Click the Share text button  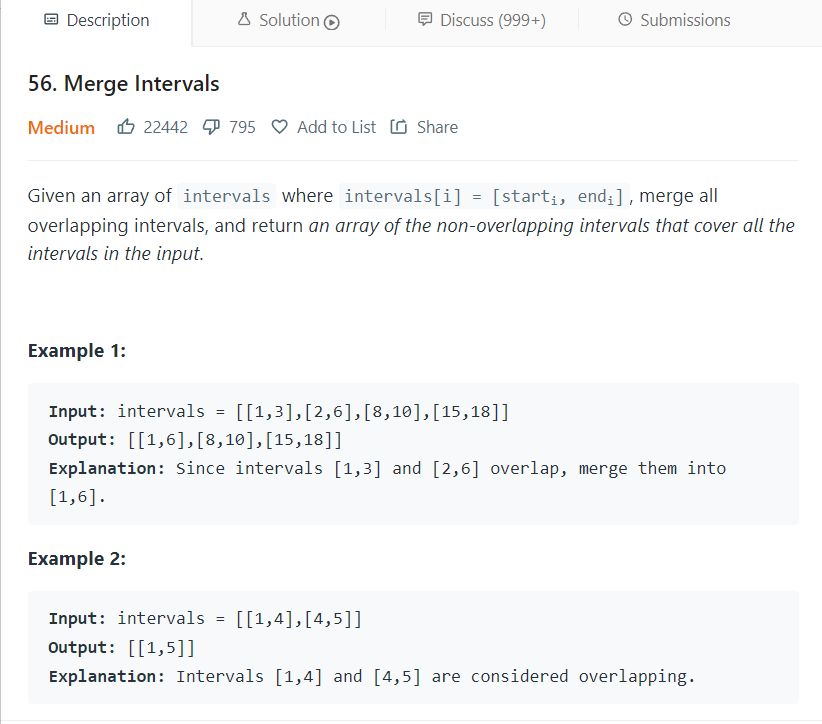click(437, 127)
